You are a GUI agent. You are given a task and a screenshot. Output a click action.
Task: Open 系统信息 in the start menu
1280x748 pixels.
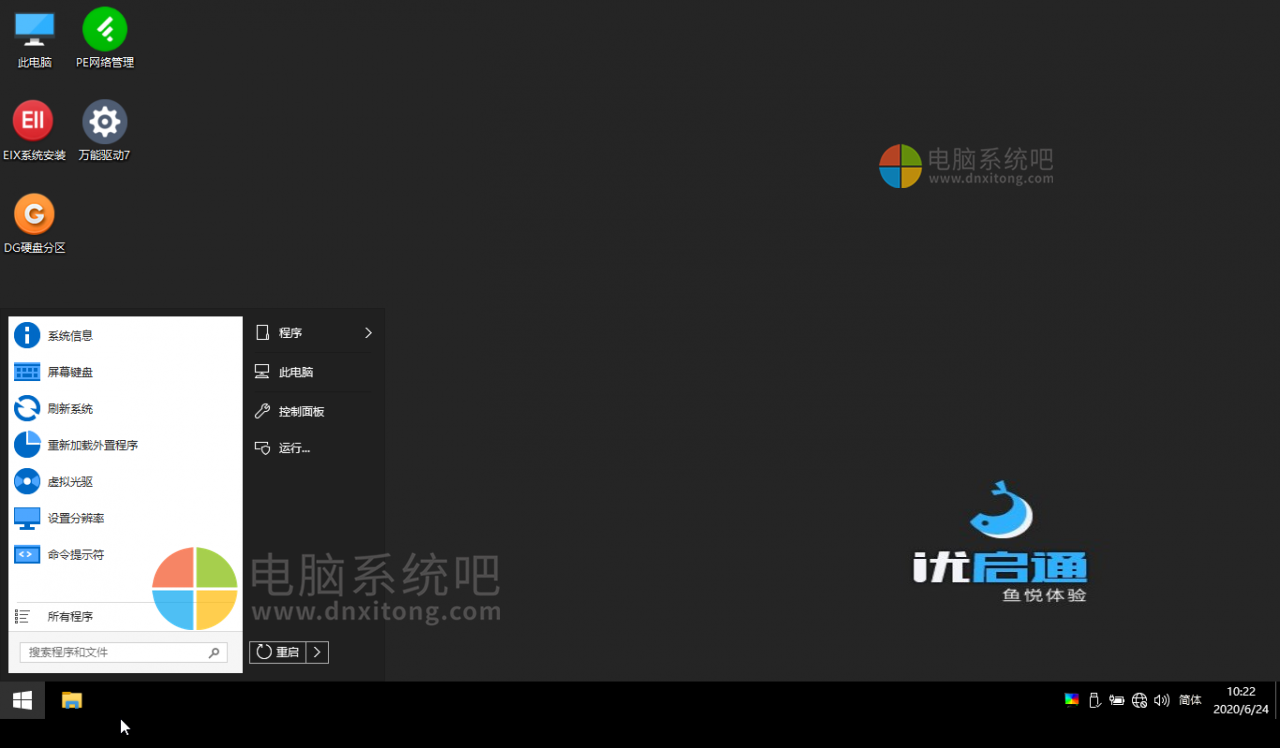(125, 335)
